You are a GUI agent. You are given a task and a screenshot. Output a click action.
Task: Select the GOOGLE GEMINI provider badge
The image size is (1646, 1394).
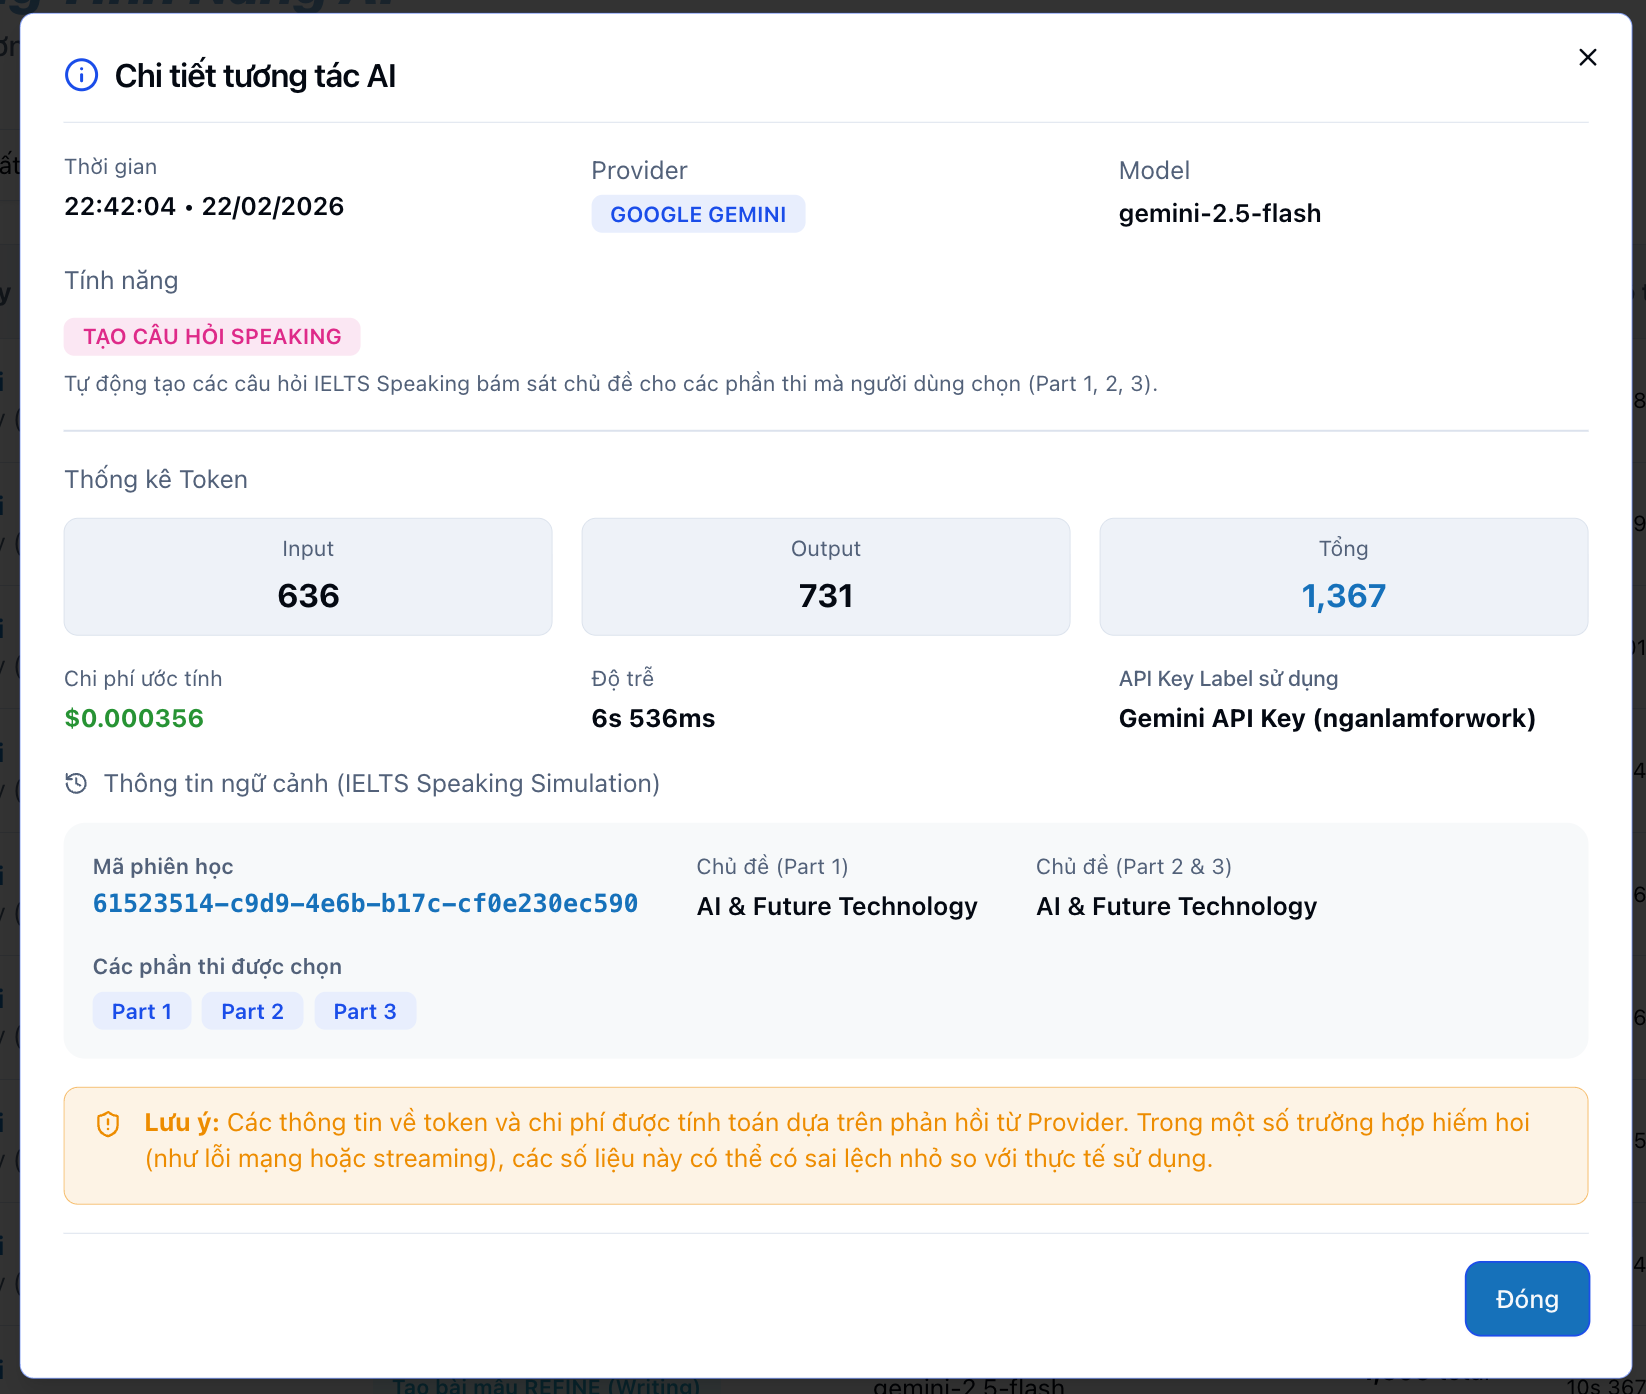(698, 213)
